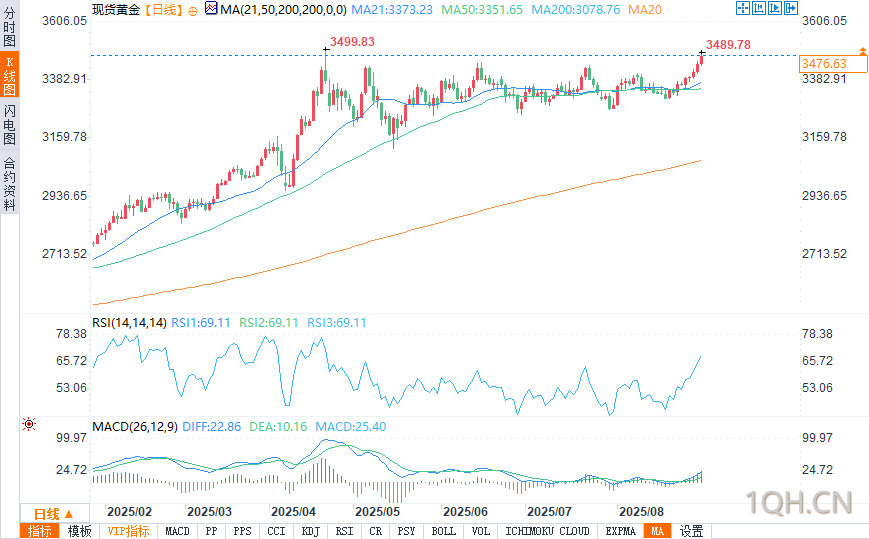Select the ICHIMOKU CLOUD indicator
869x539 pixels.
(548, 531)
